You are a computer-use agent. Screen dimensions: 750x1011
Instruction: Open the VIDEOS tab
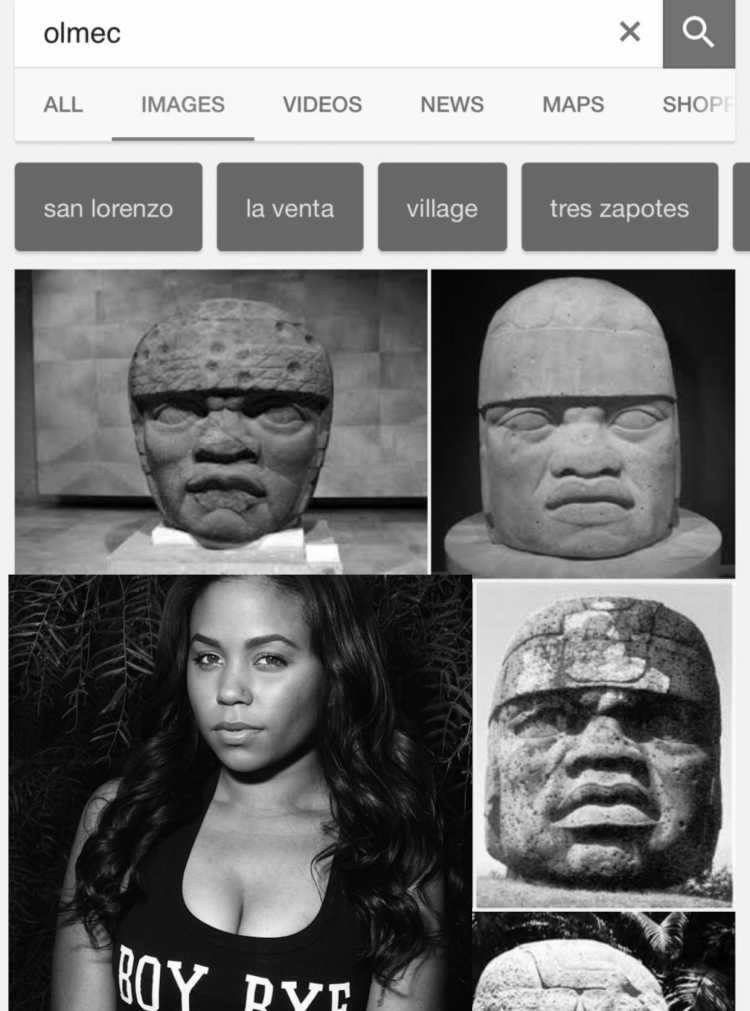click(322, 104)
